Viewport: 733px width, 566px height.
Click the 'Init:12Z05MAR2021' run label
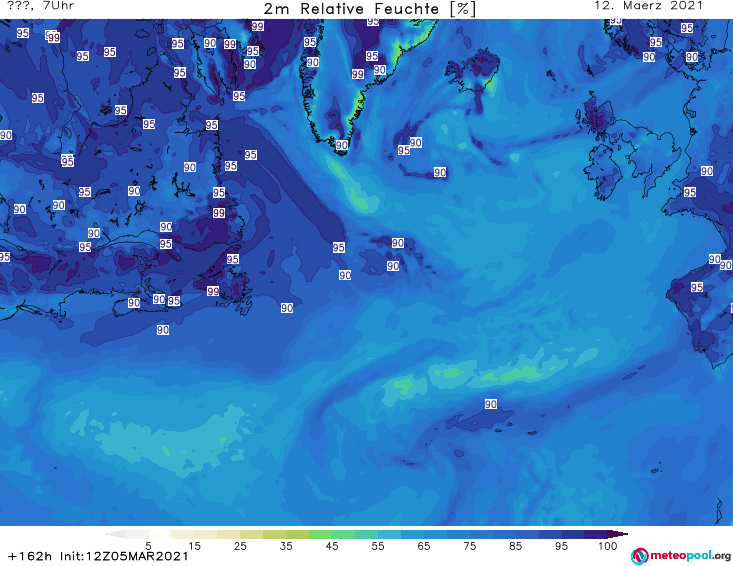click(x=124, y=556)
